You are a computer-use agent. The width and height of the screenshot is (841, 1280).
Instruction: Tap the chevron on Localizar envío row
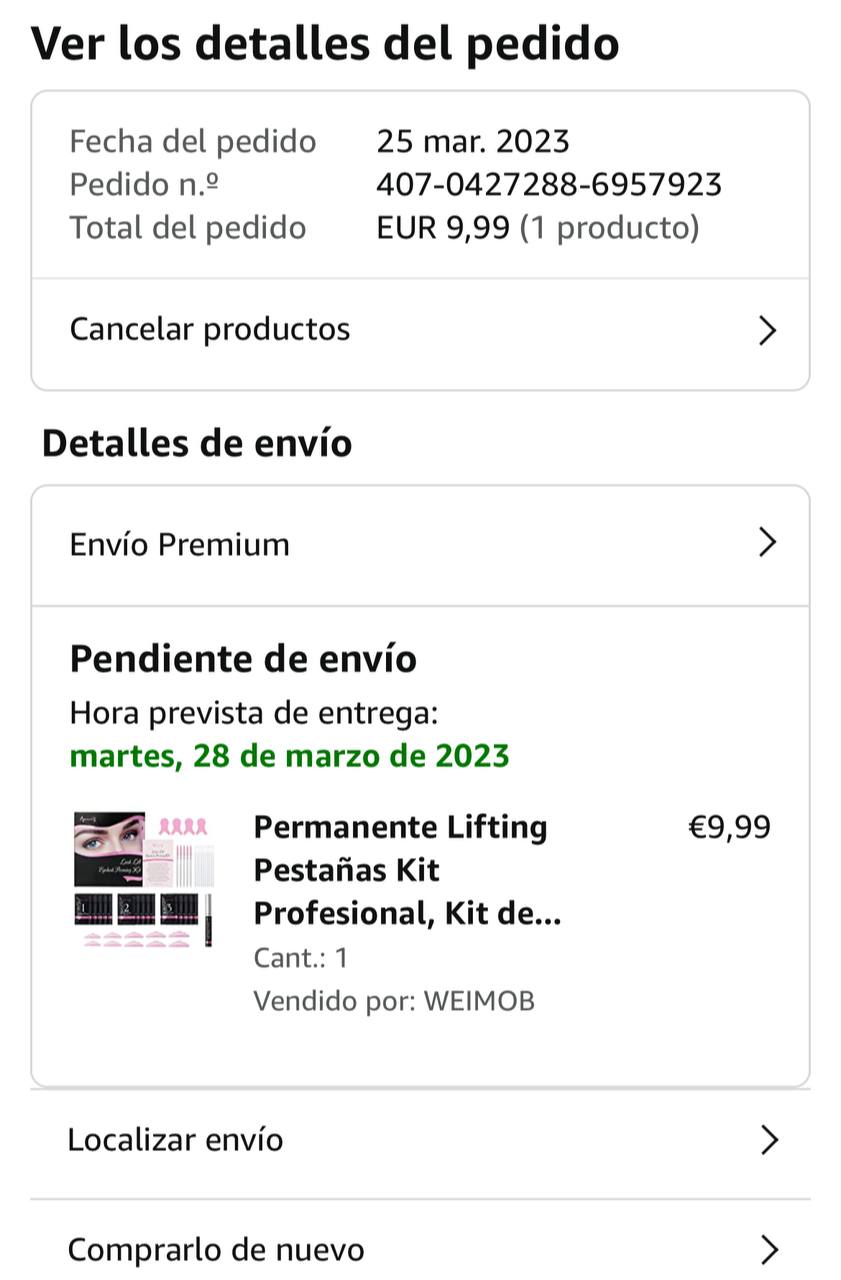[768, 1140]
